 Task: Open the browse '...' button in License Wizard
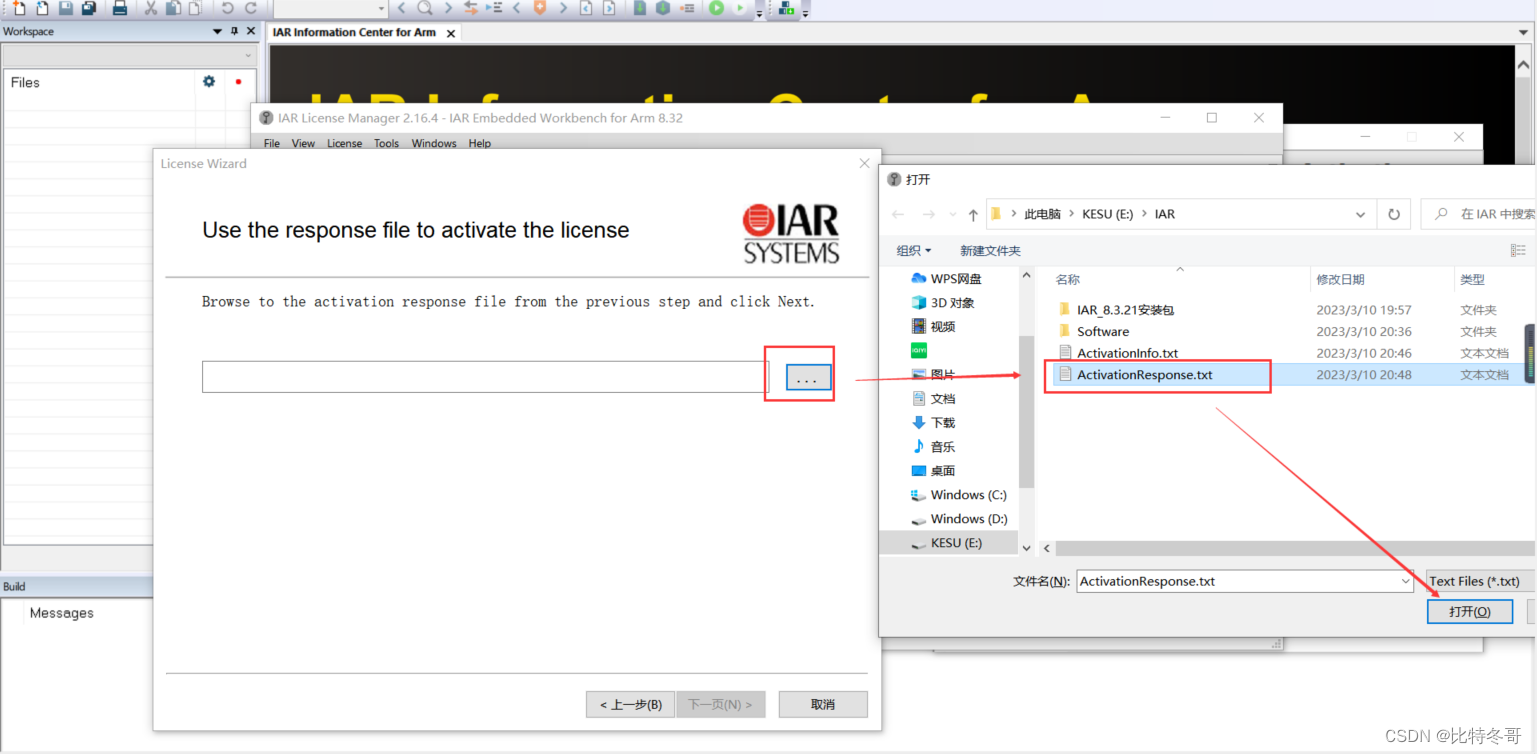(x=808, y=377)
